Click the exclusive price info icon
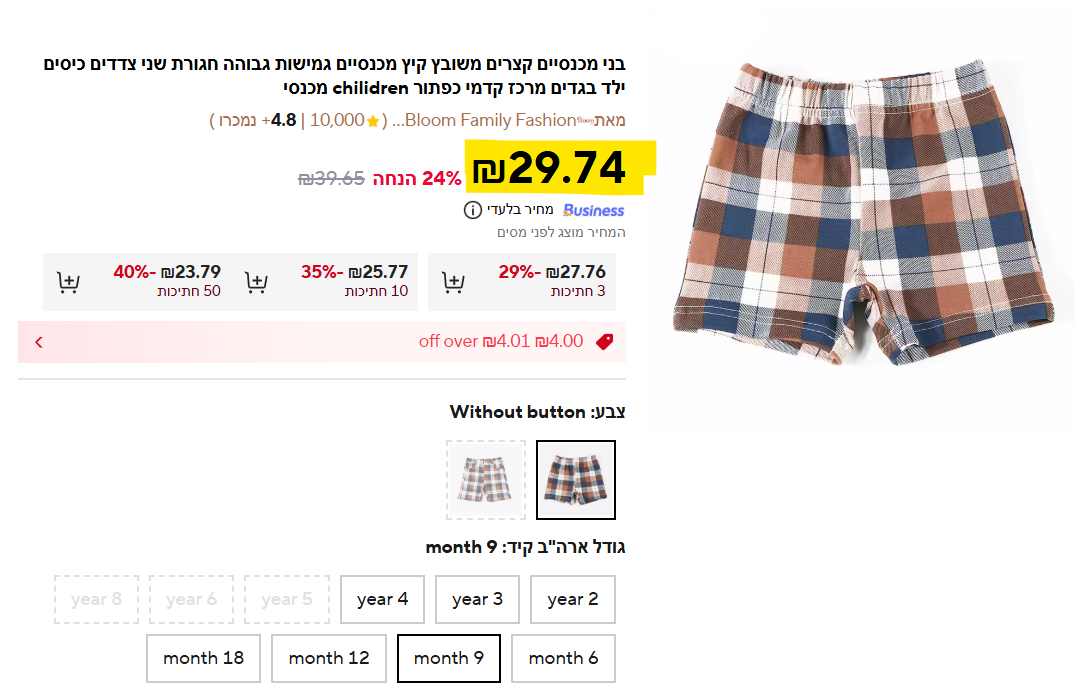 [473, 210]
